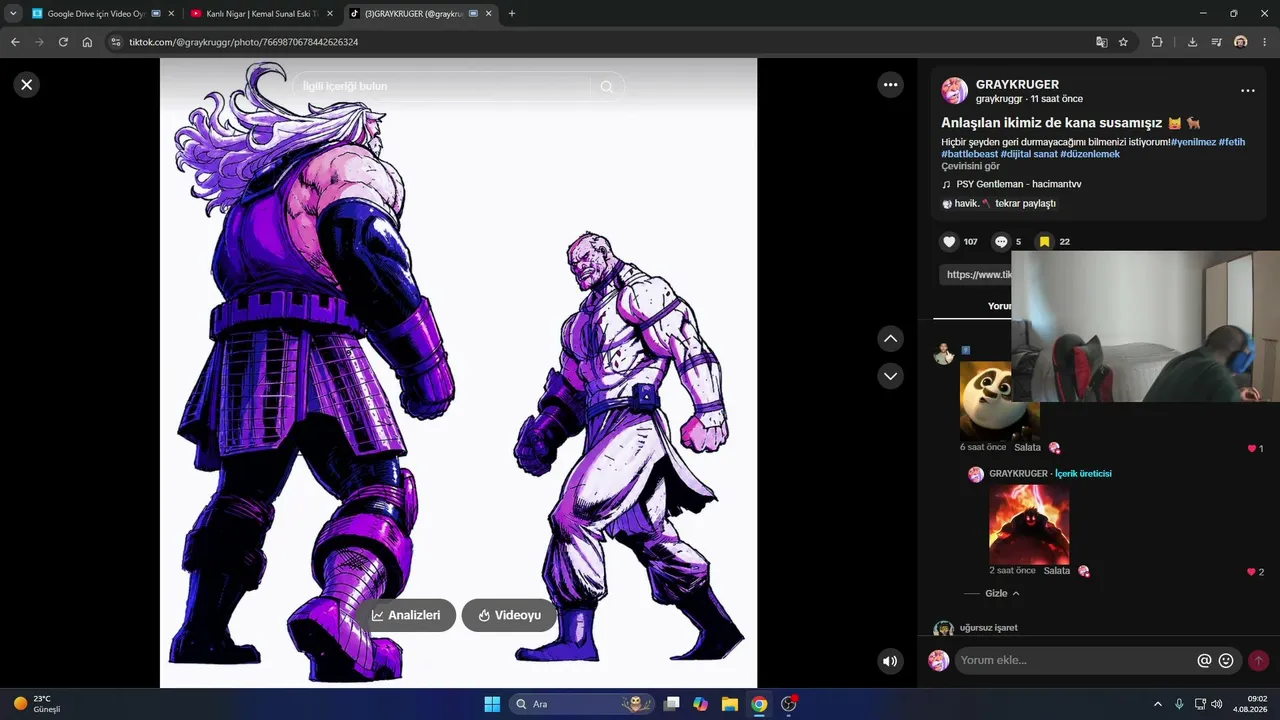
Task: Open the #fetih hashtag
Action: [x=1232, y=142]
